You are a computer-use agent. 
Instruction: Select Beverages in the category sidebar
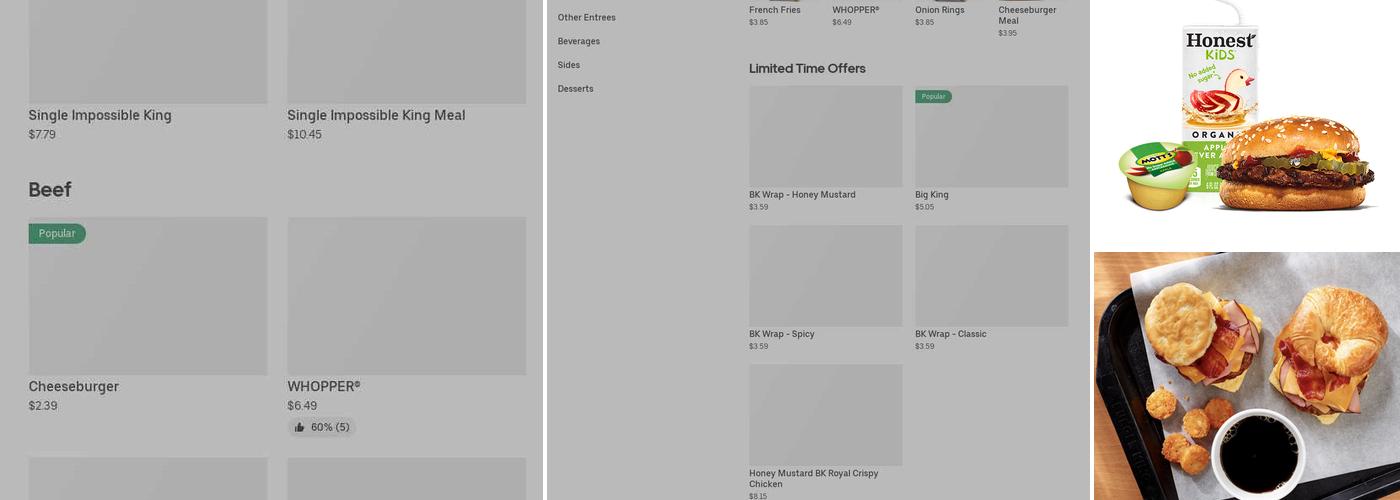[578, 41]
